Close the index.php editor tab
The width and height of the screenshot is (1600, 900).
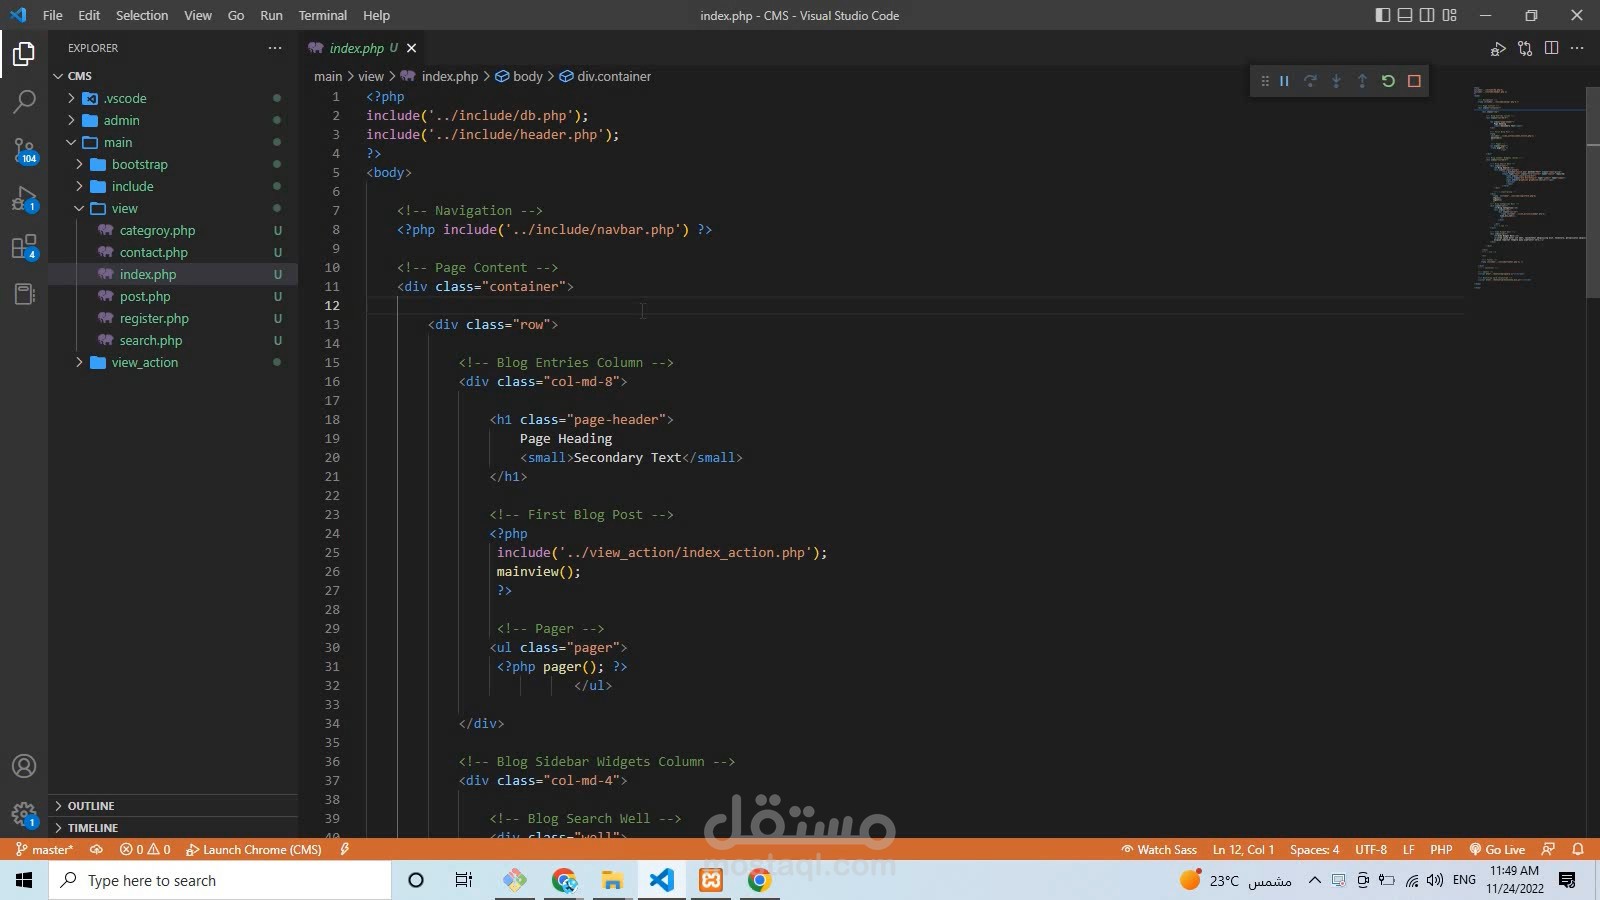pos(411,48)
